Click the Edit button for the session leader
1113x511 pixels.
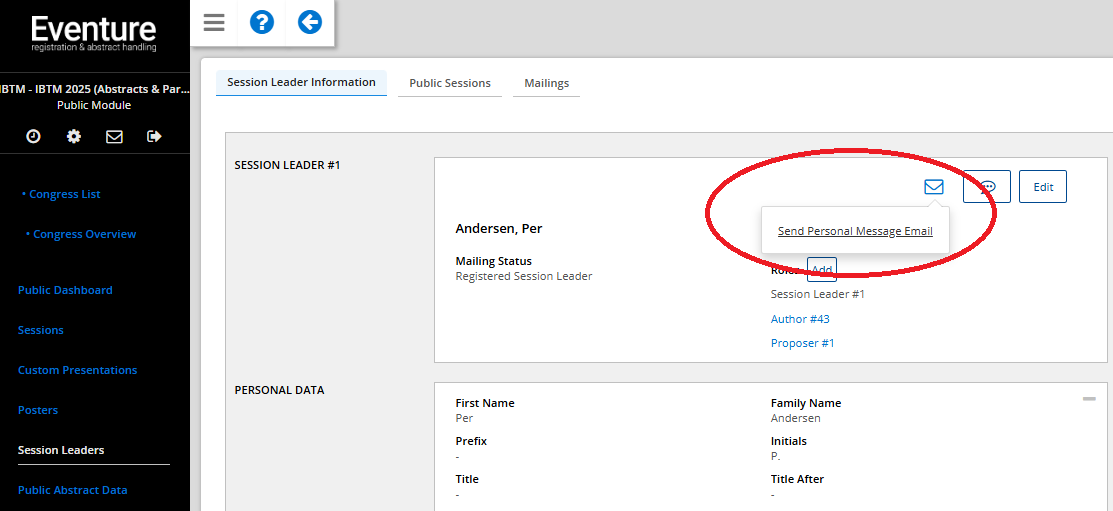1043,187
